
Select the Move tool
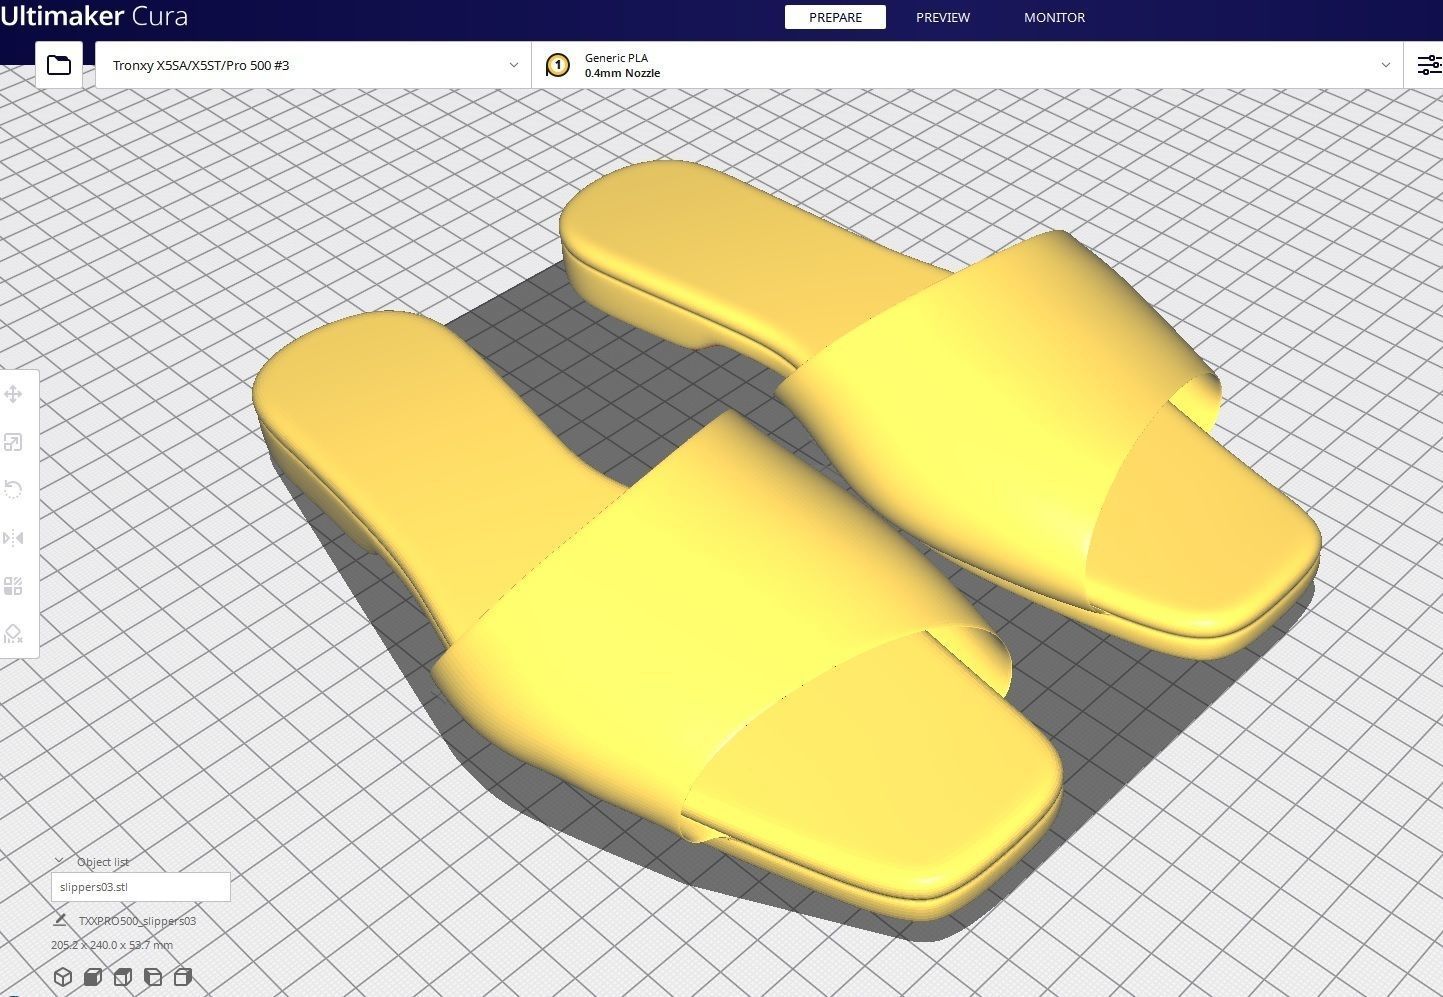pos(14,394)
